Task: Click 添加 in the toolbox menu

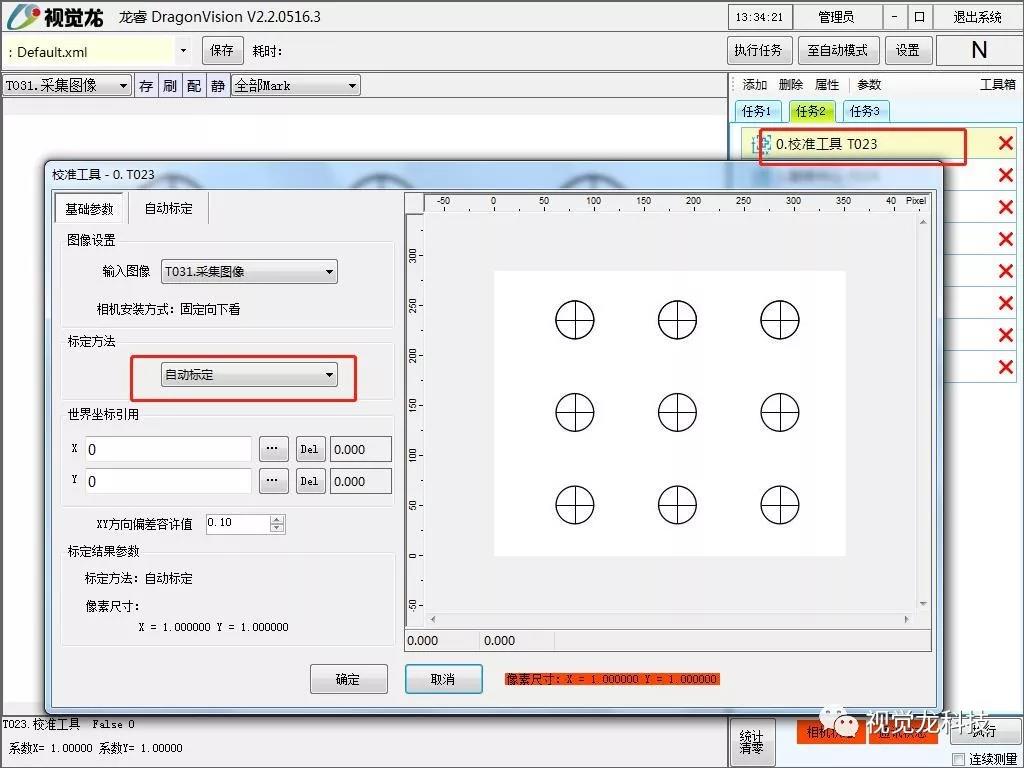Action: click(755, 85)
